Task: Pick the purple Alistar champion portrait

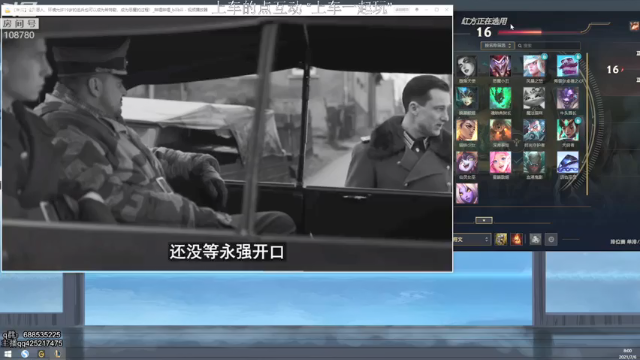Action: 567,98
